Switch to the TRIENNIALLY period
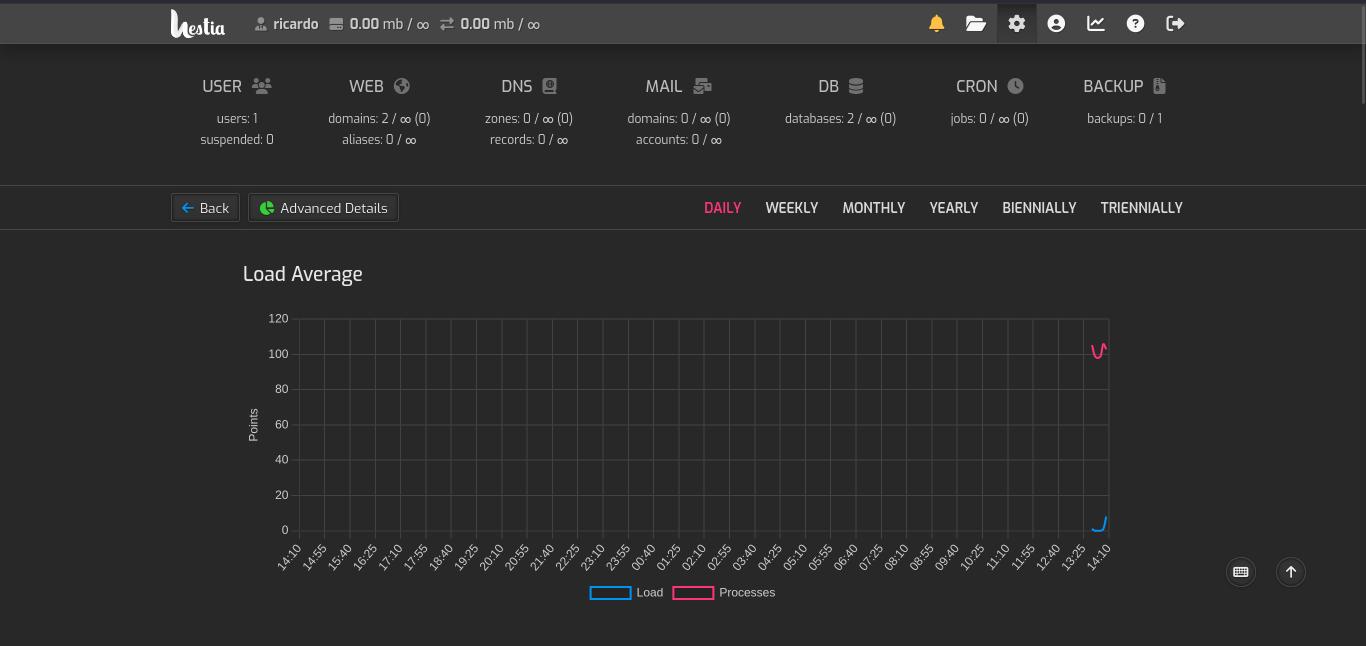1366x646 pixels. (x=1142, y=208)
